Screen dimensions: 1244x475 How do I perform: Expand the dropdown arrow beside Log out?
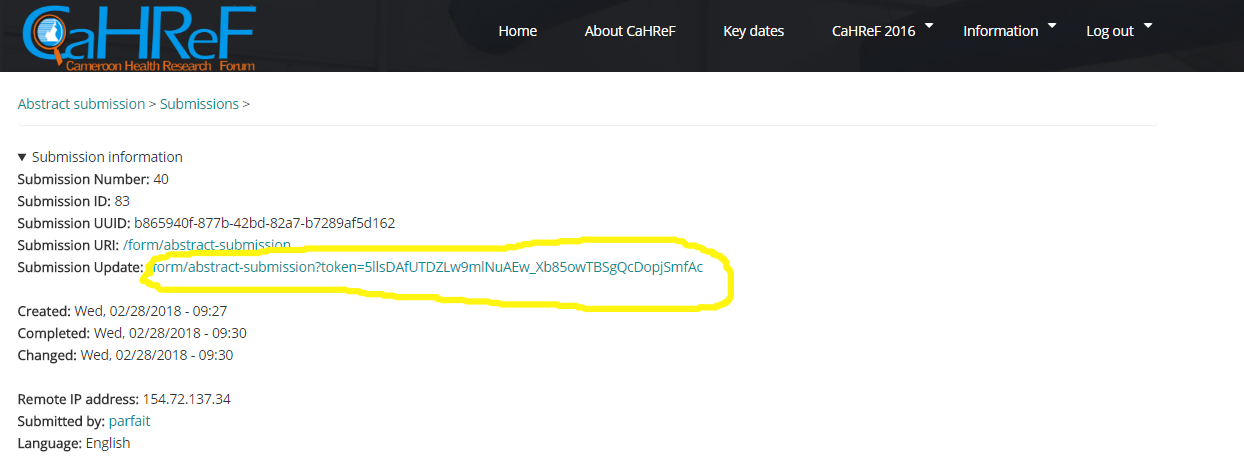[1148, 25]
